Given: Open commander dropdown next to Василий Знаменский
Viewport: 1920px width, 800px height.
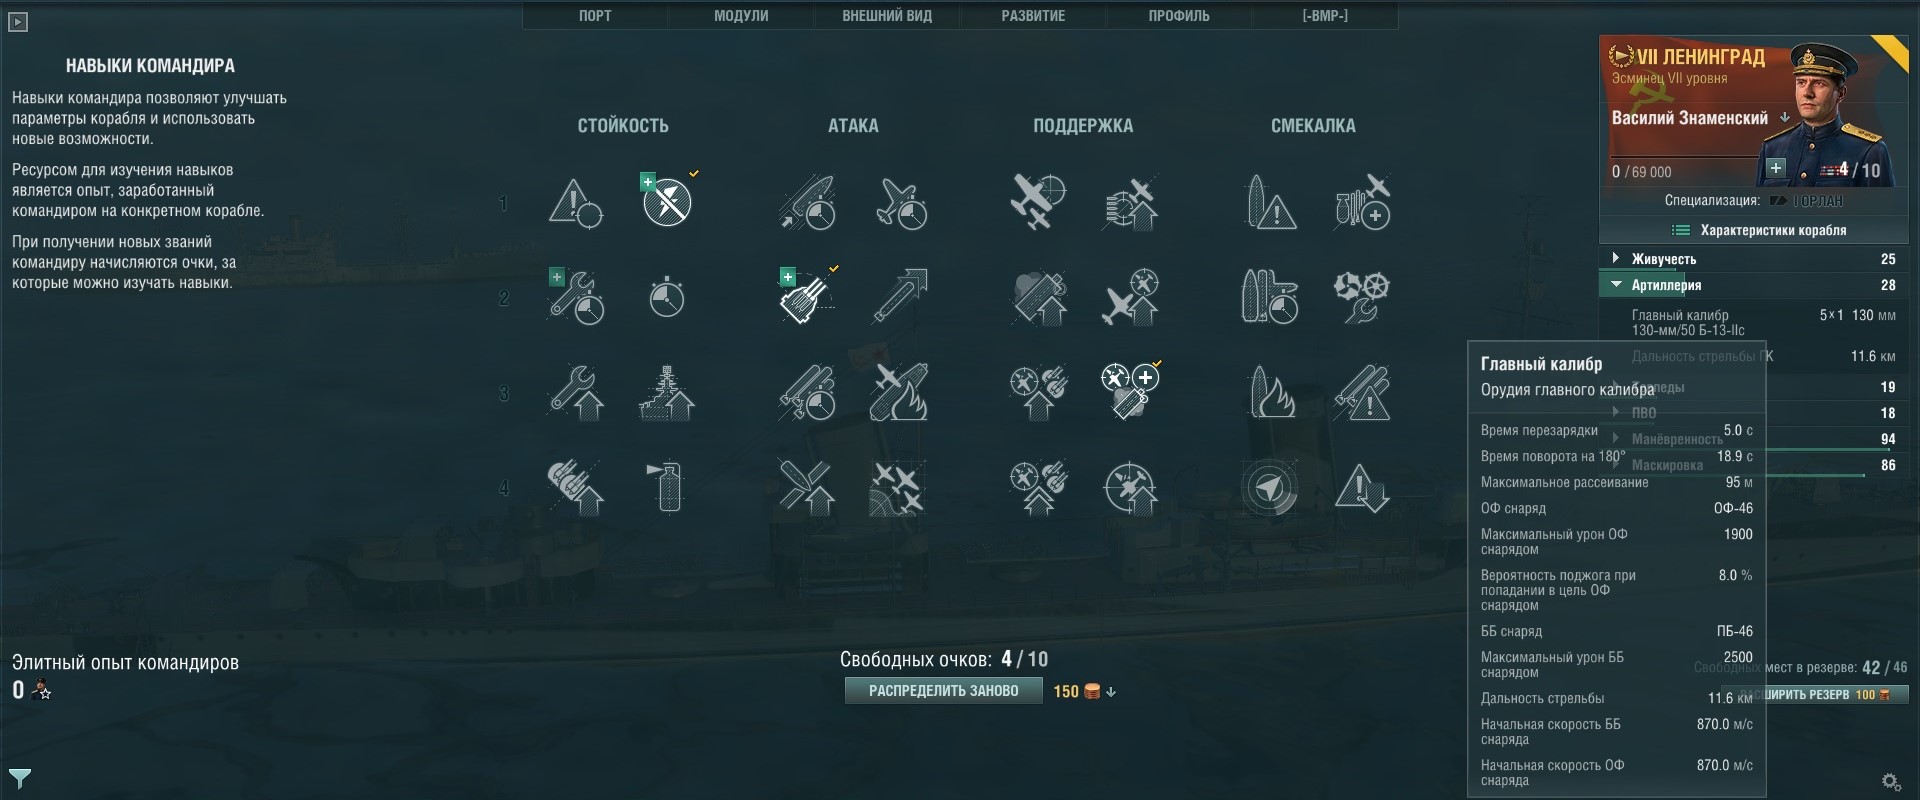Looking at the screenshot, I should (1785, 117).
